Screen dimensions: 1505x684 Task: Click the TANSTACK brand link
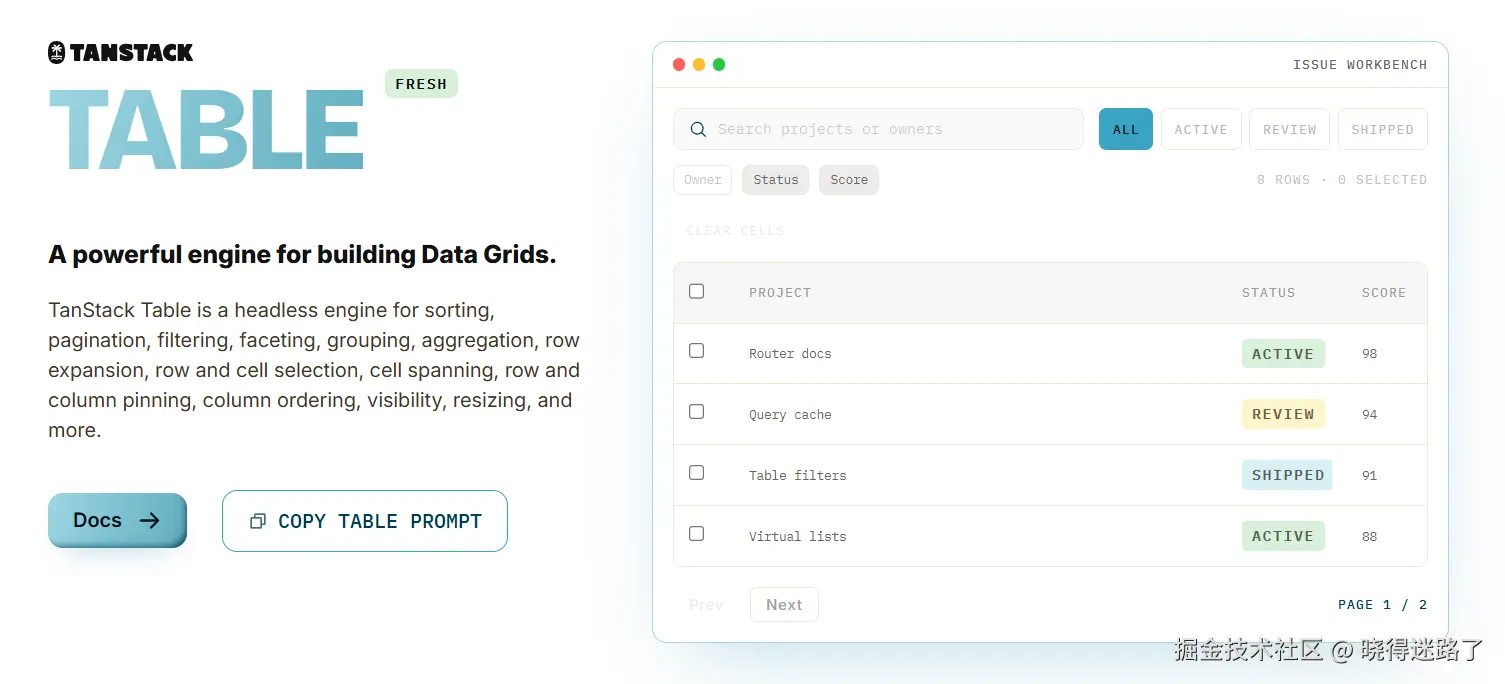click(x=121, y=52)
